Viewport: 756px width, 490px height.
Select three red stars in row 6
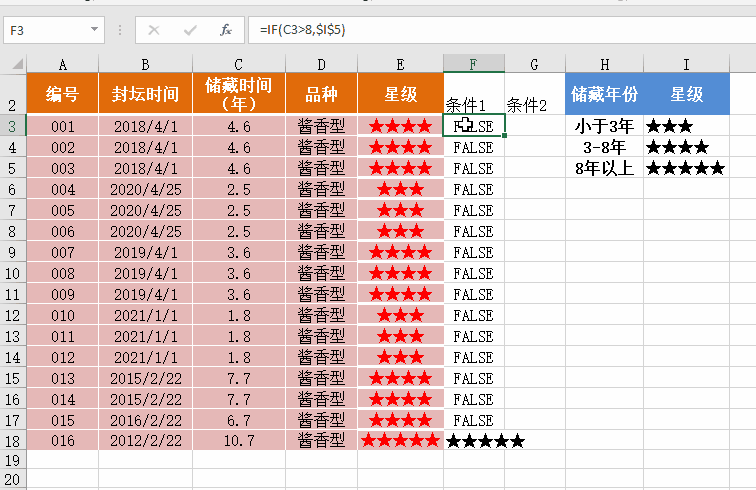click(x=400, y=190)
